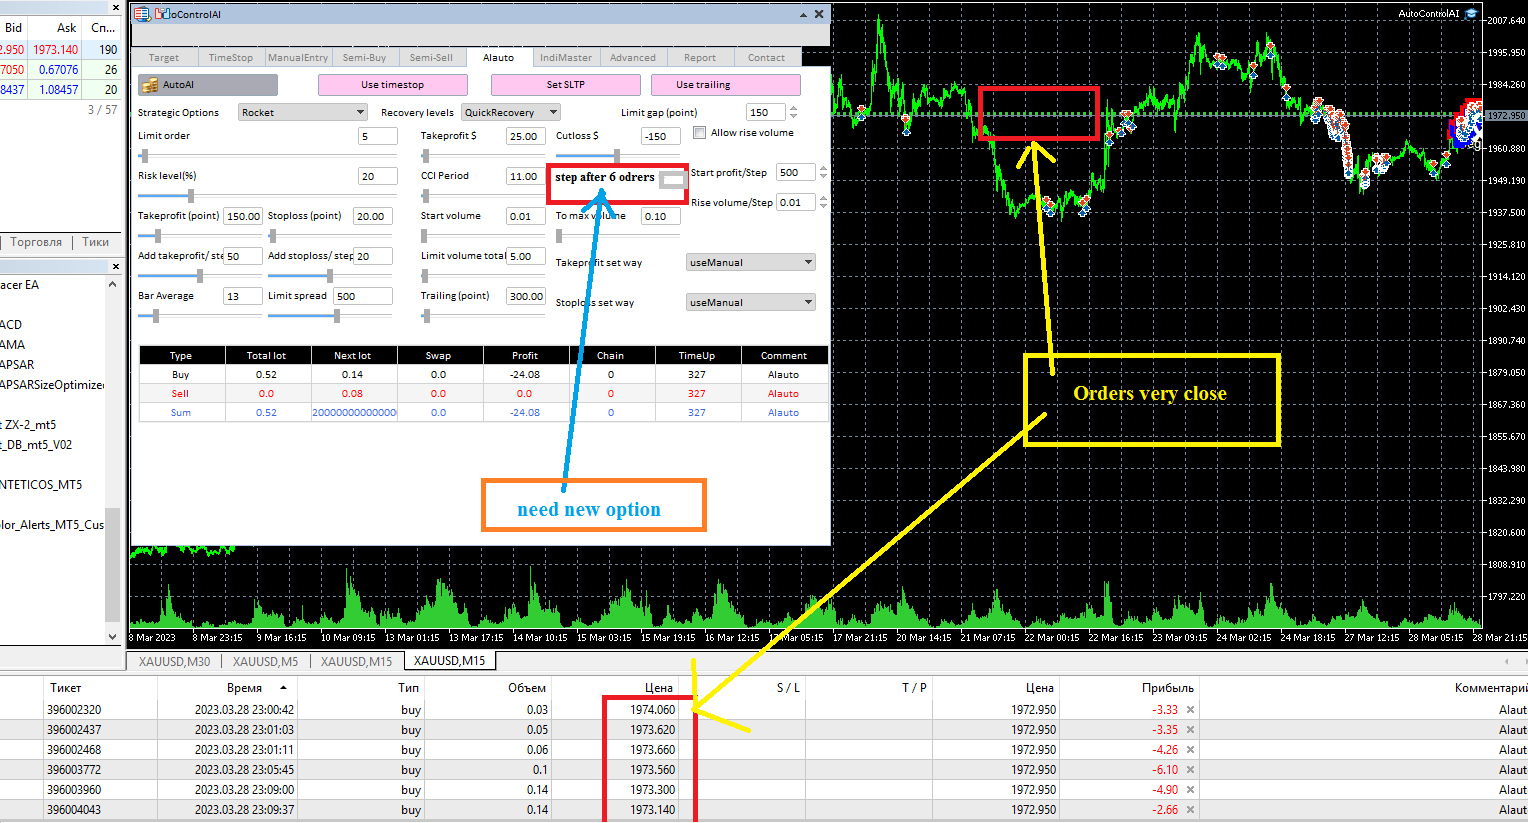Open the Advanced tab
Screen dimensions: 1528x823
[633, 58]
